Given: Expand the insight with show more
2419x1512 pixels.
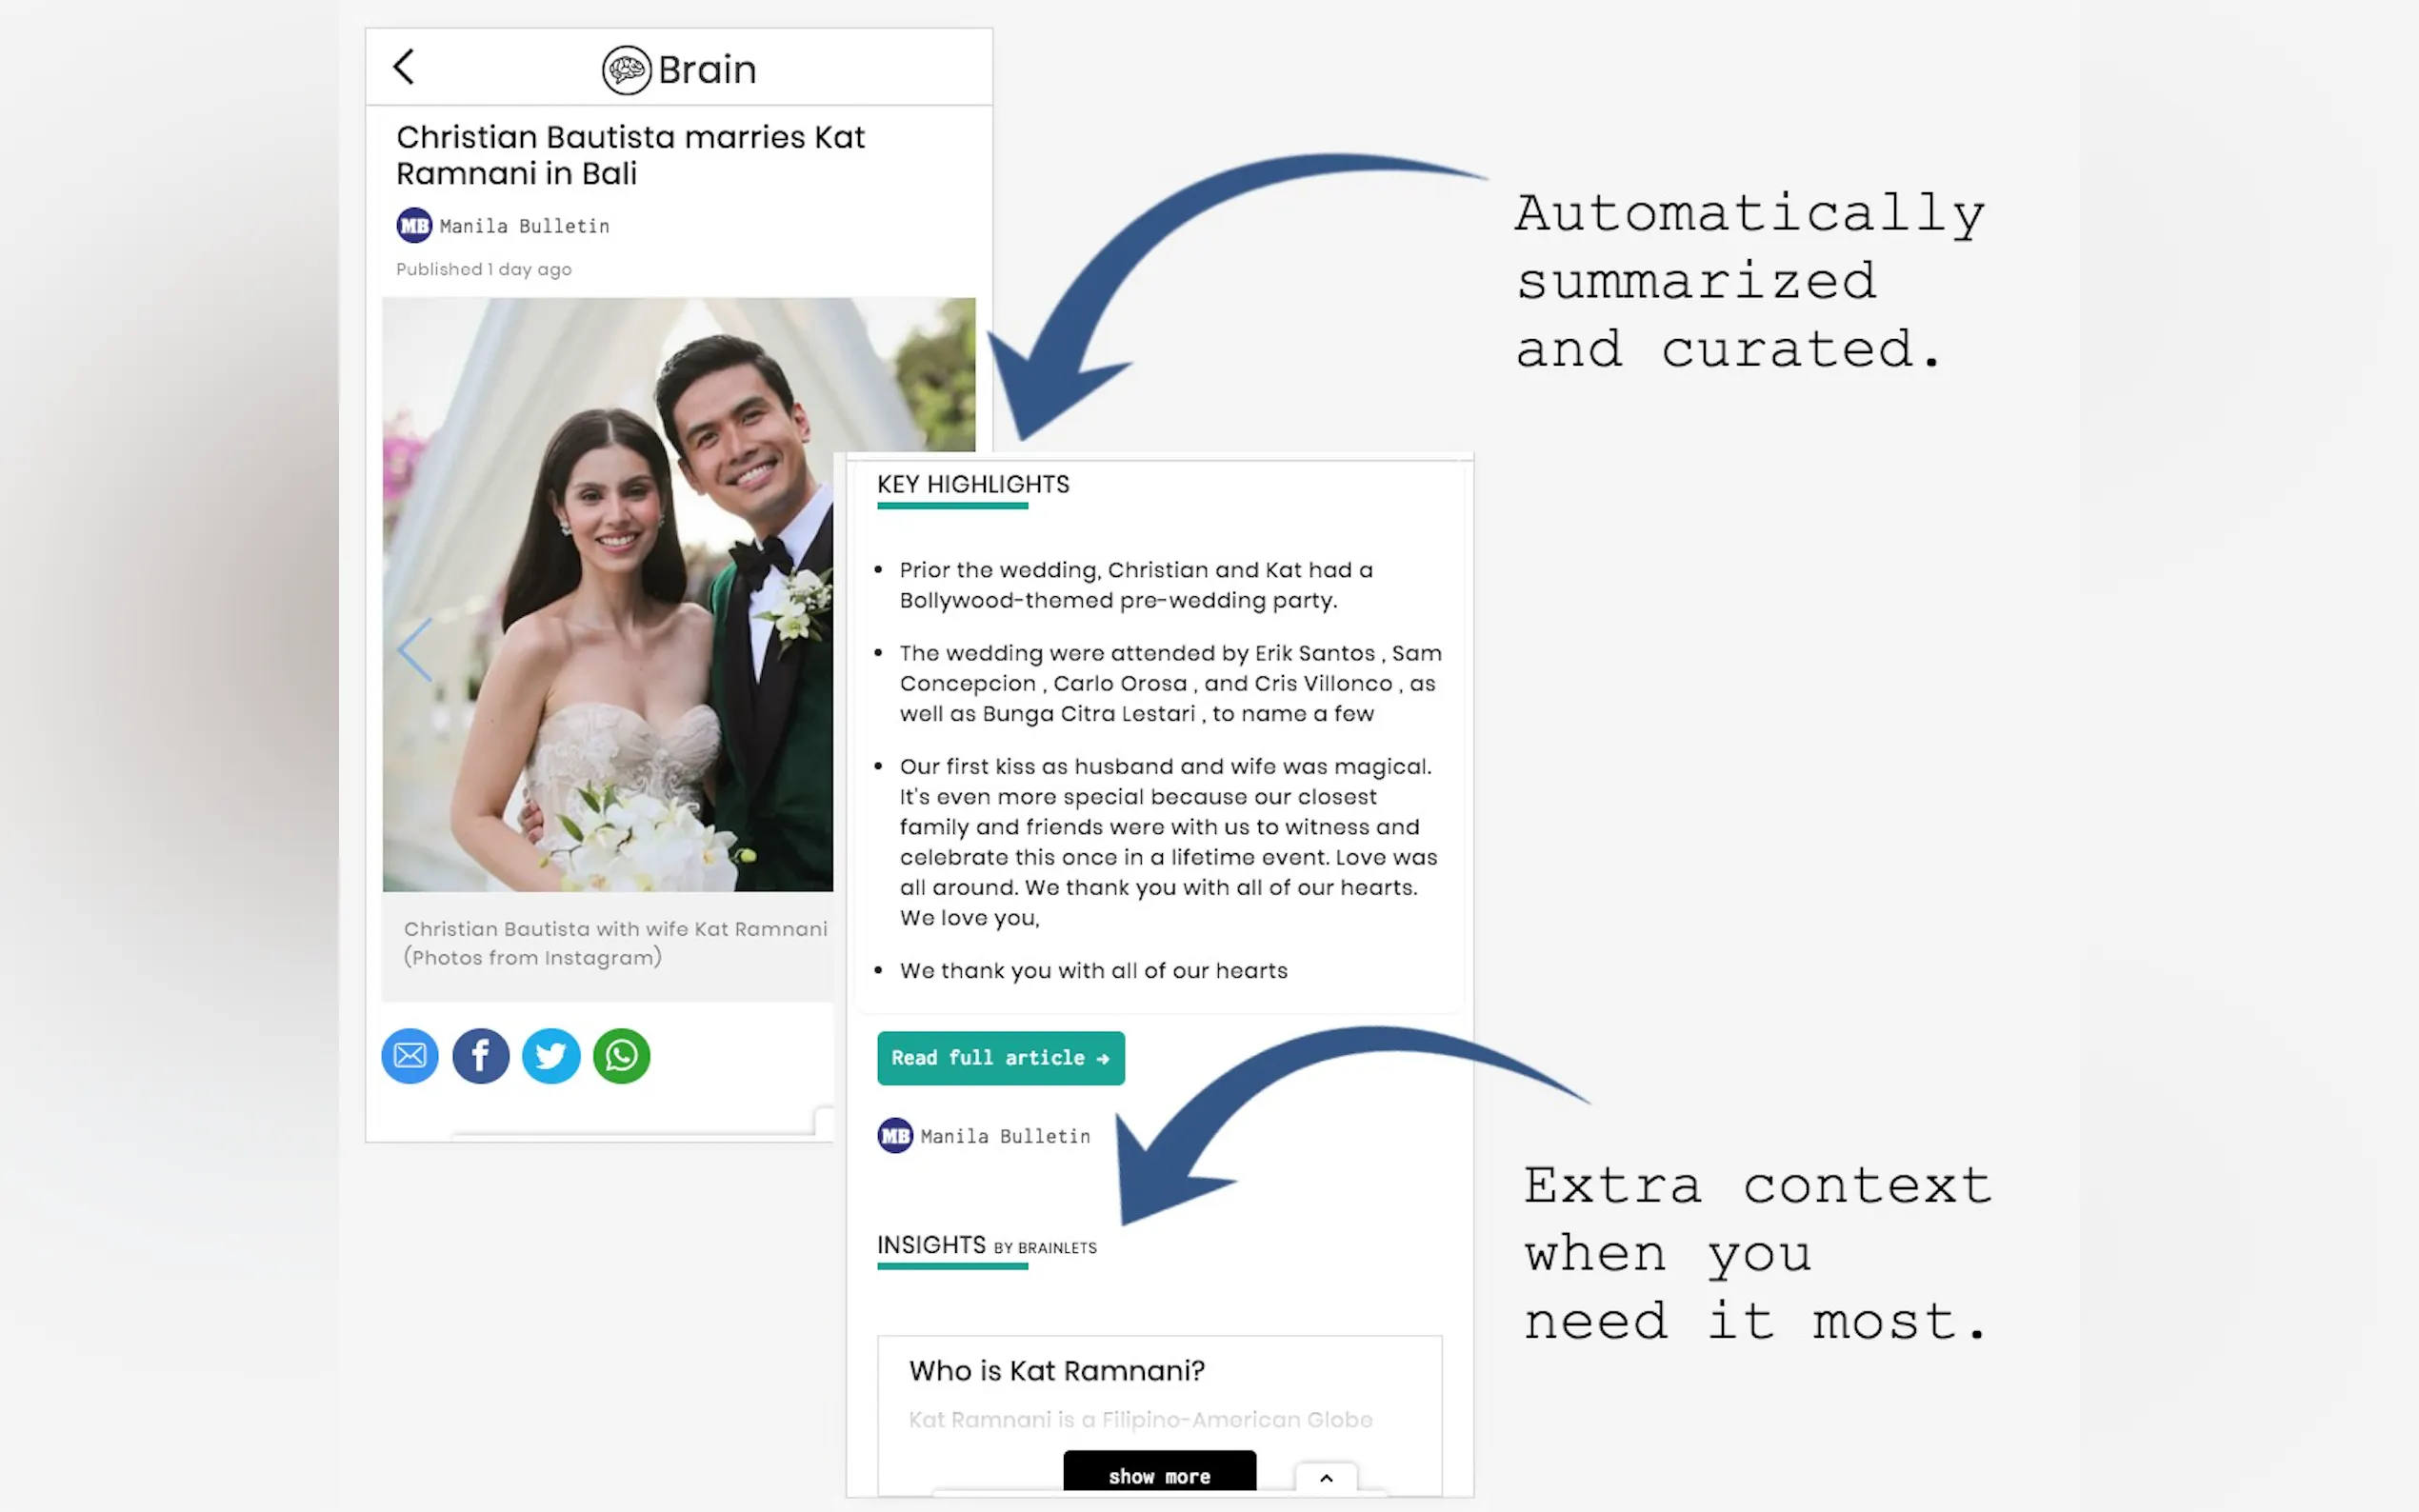Looking at the screenshot, I should click(x=1159, y=1474).
